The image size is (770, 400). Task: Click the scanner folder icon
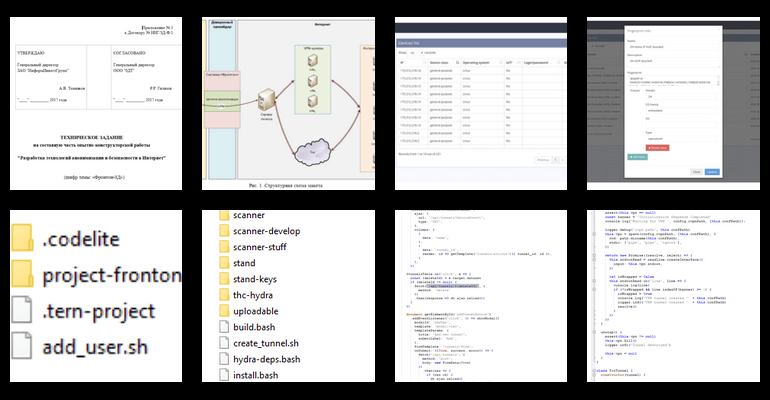point(224,215)
